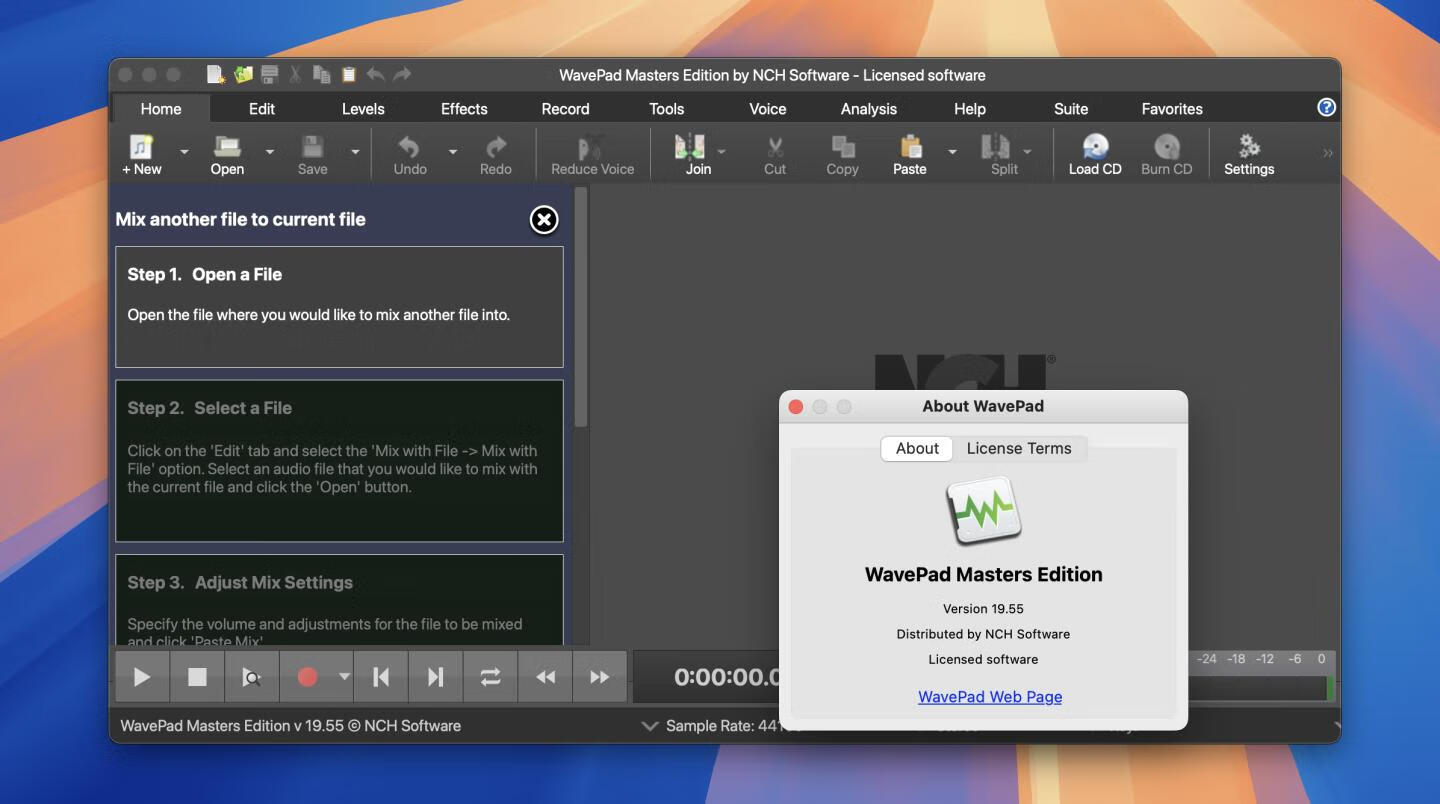This screenshot has width=1440, height=804.
Task: Click the title bar save icon
Action: [x=269, y=74]
